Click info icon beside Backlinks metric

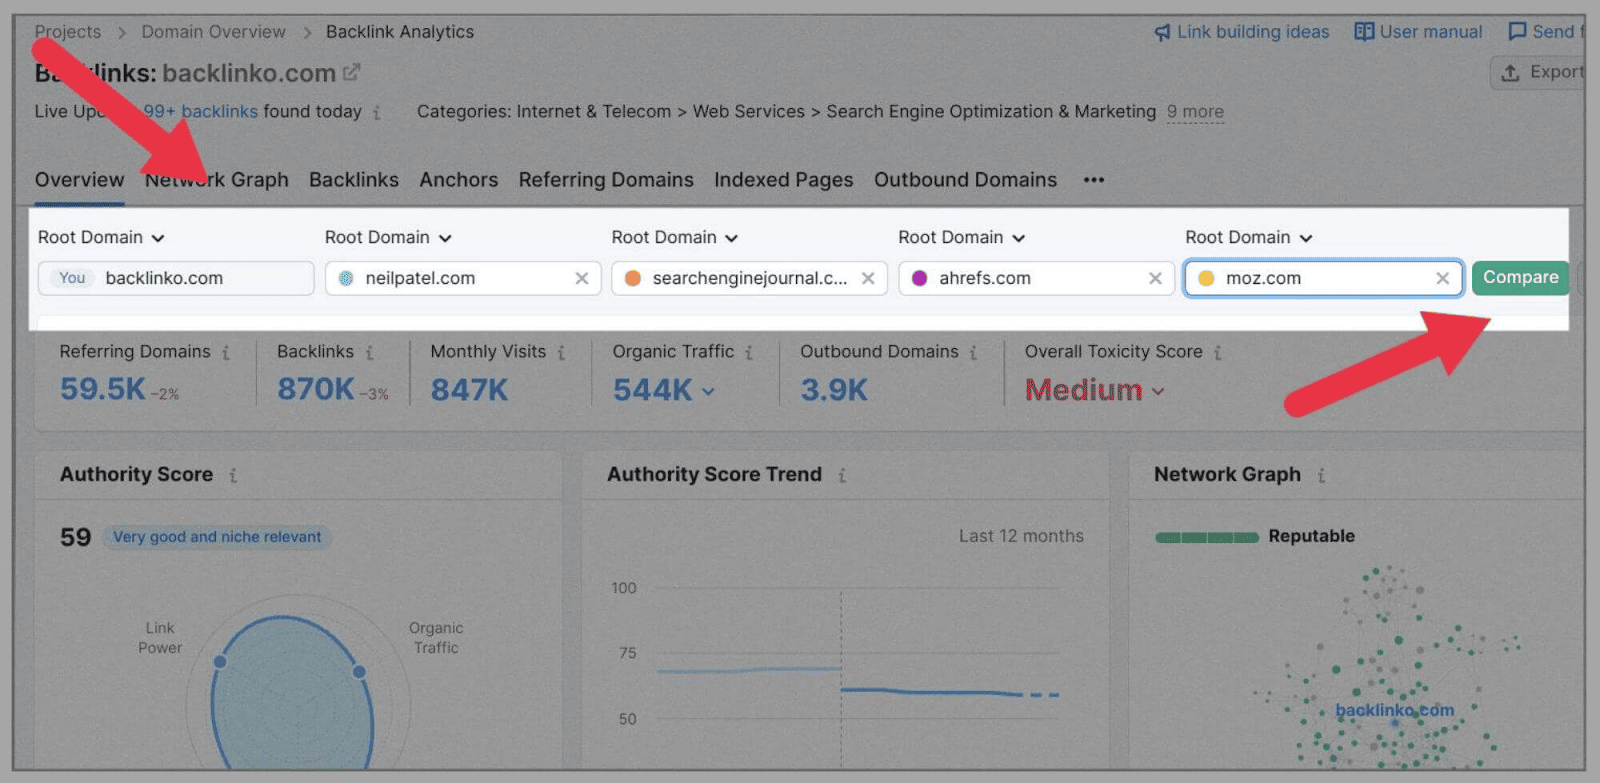coord(369,353)
